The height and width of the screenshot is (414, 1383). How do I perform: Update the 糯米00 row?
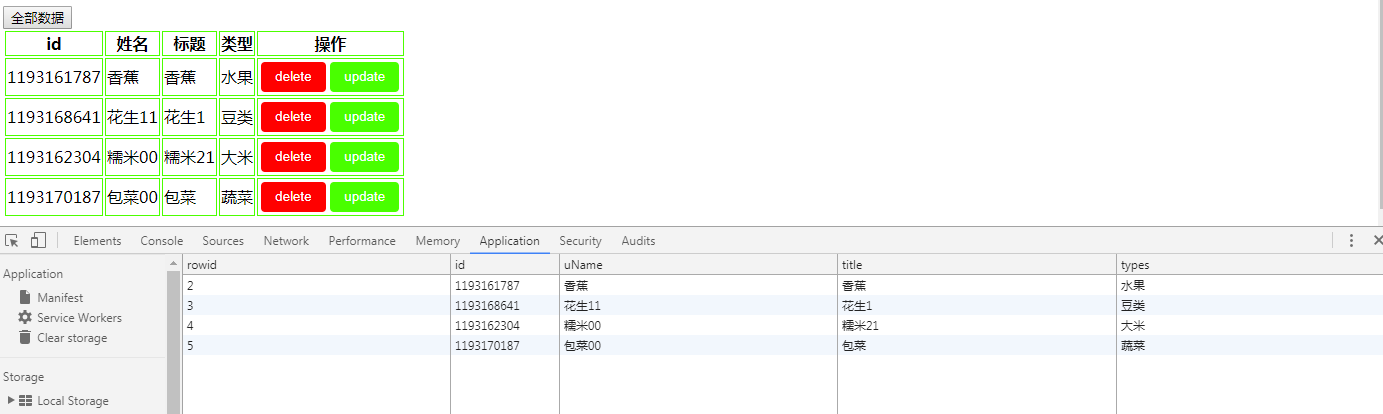coord(364,157)
